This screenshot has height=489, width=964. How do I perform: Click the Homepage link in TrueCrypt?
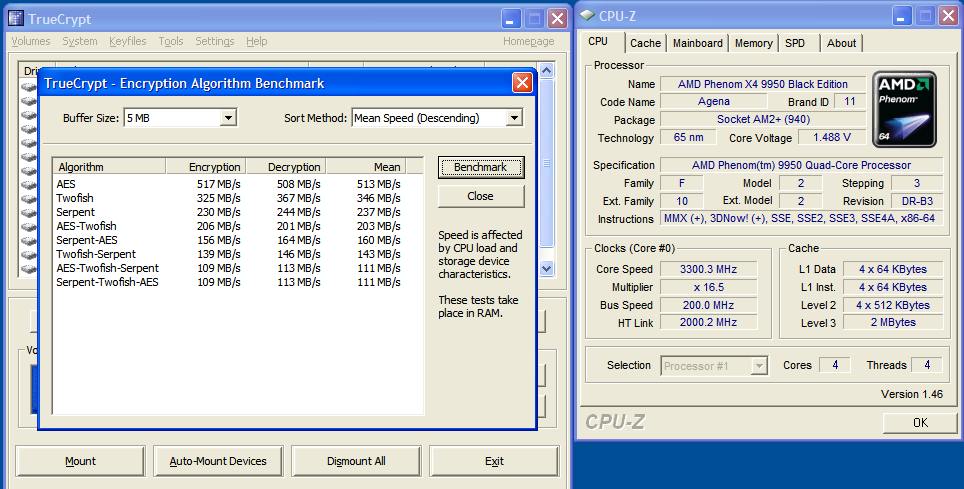tap(528, 41)
